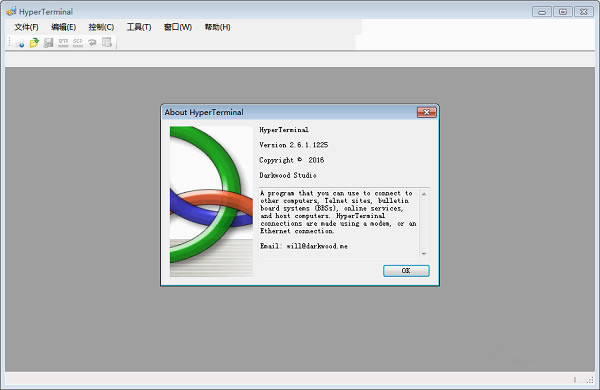Close the HyperTerminal main window
The width and height of the screenshot is (600, 390).
(584, 12)
